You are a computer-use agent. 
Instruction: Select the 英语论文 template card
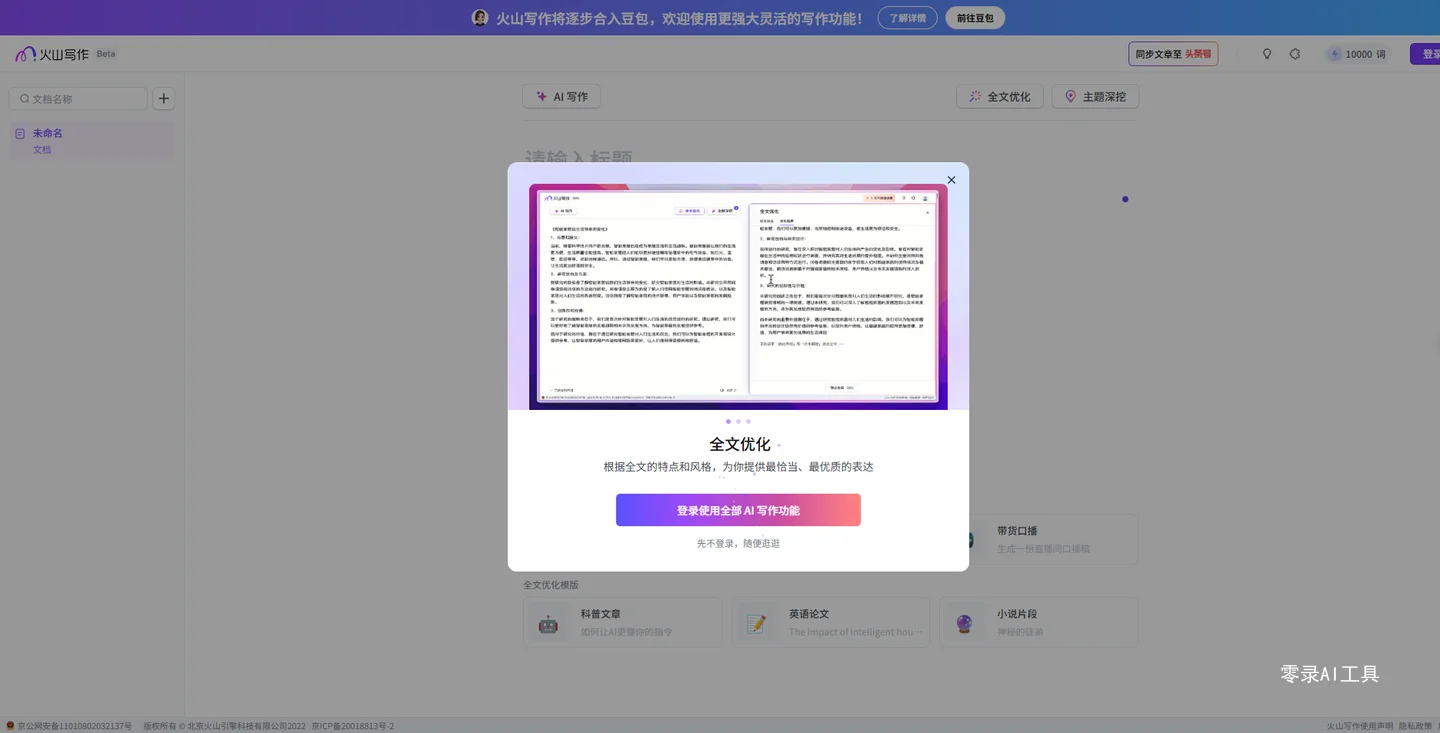(830, 622)
